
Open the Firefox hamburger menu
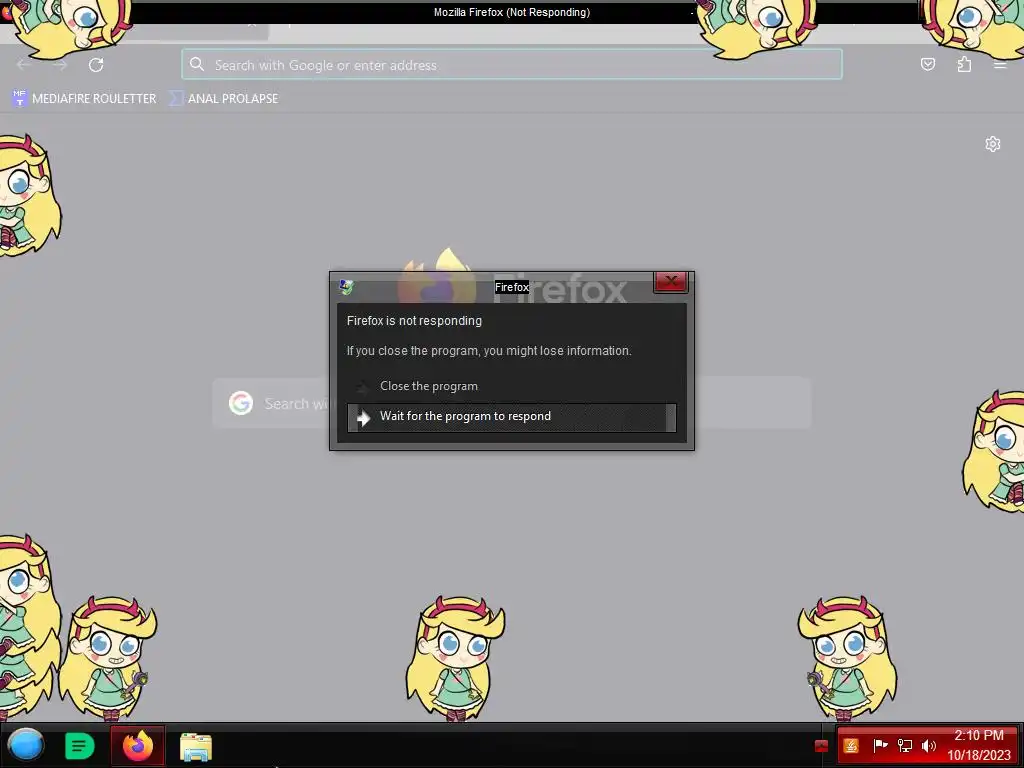point(1000,64)
